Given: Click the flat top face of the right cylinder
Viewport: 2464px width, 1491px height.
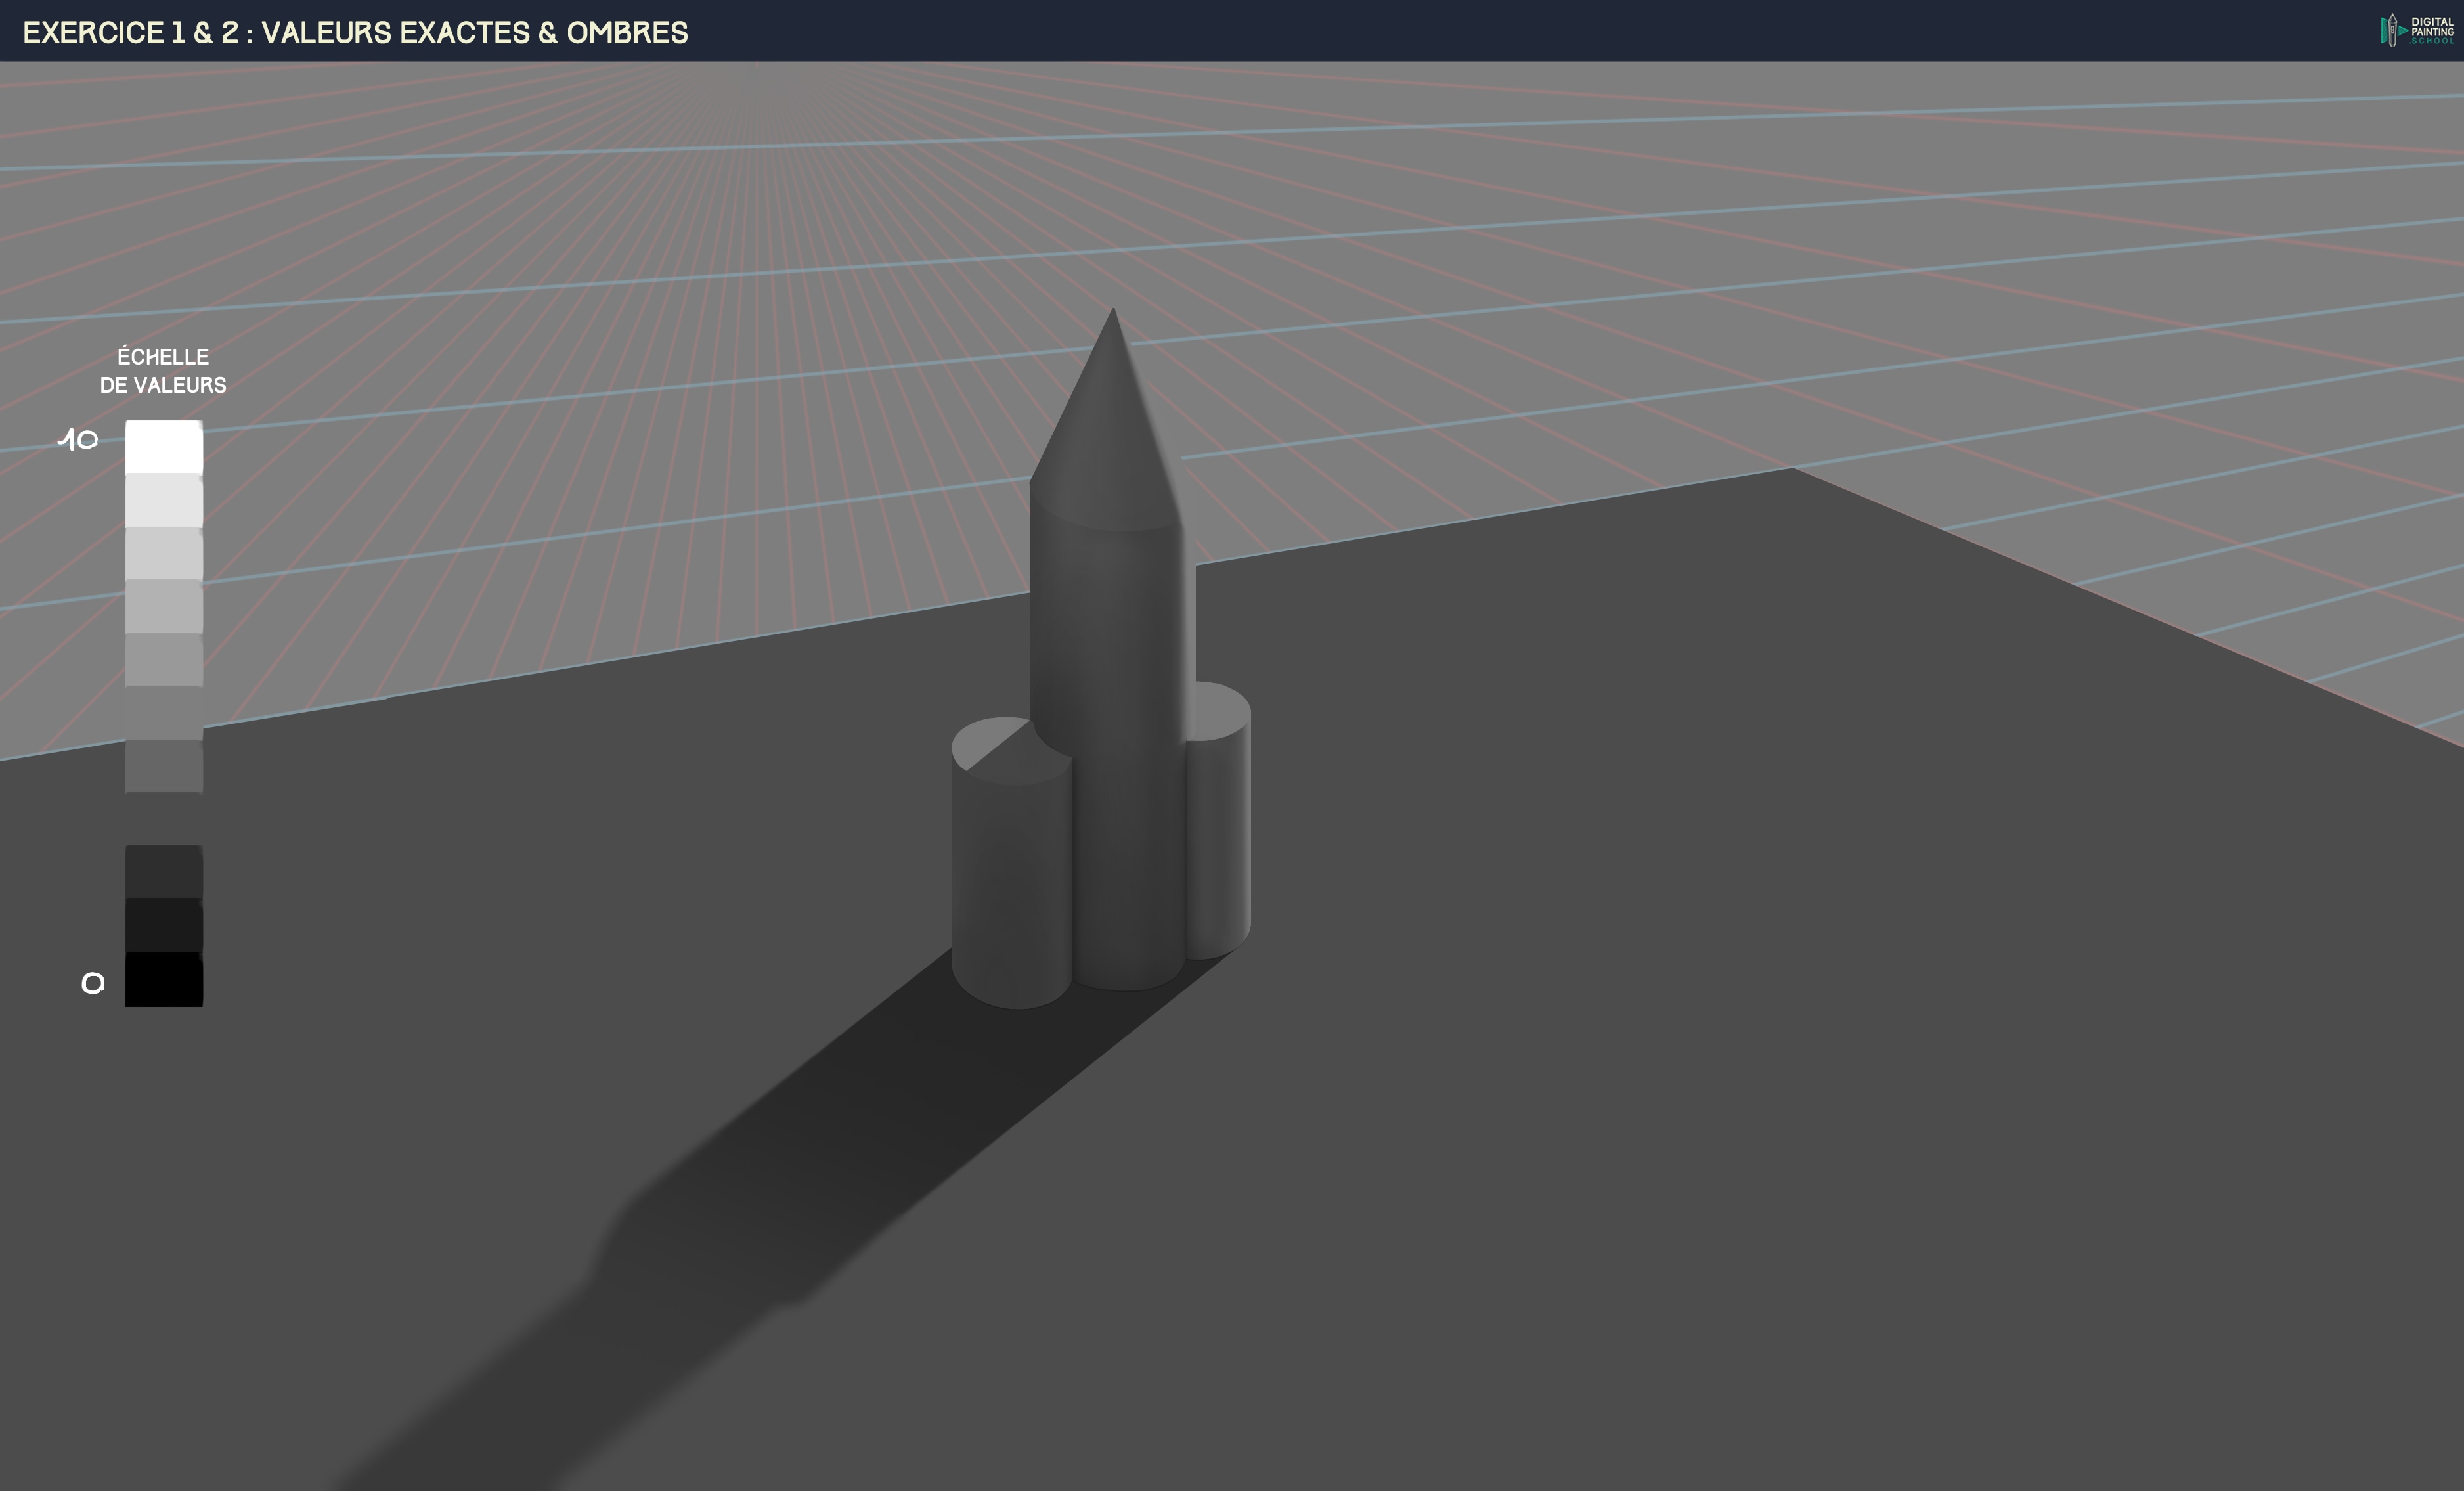Looking at the screenshot, I should click(x=1222, y=710).
